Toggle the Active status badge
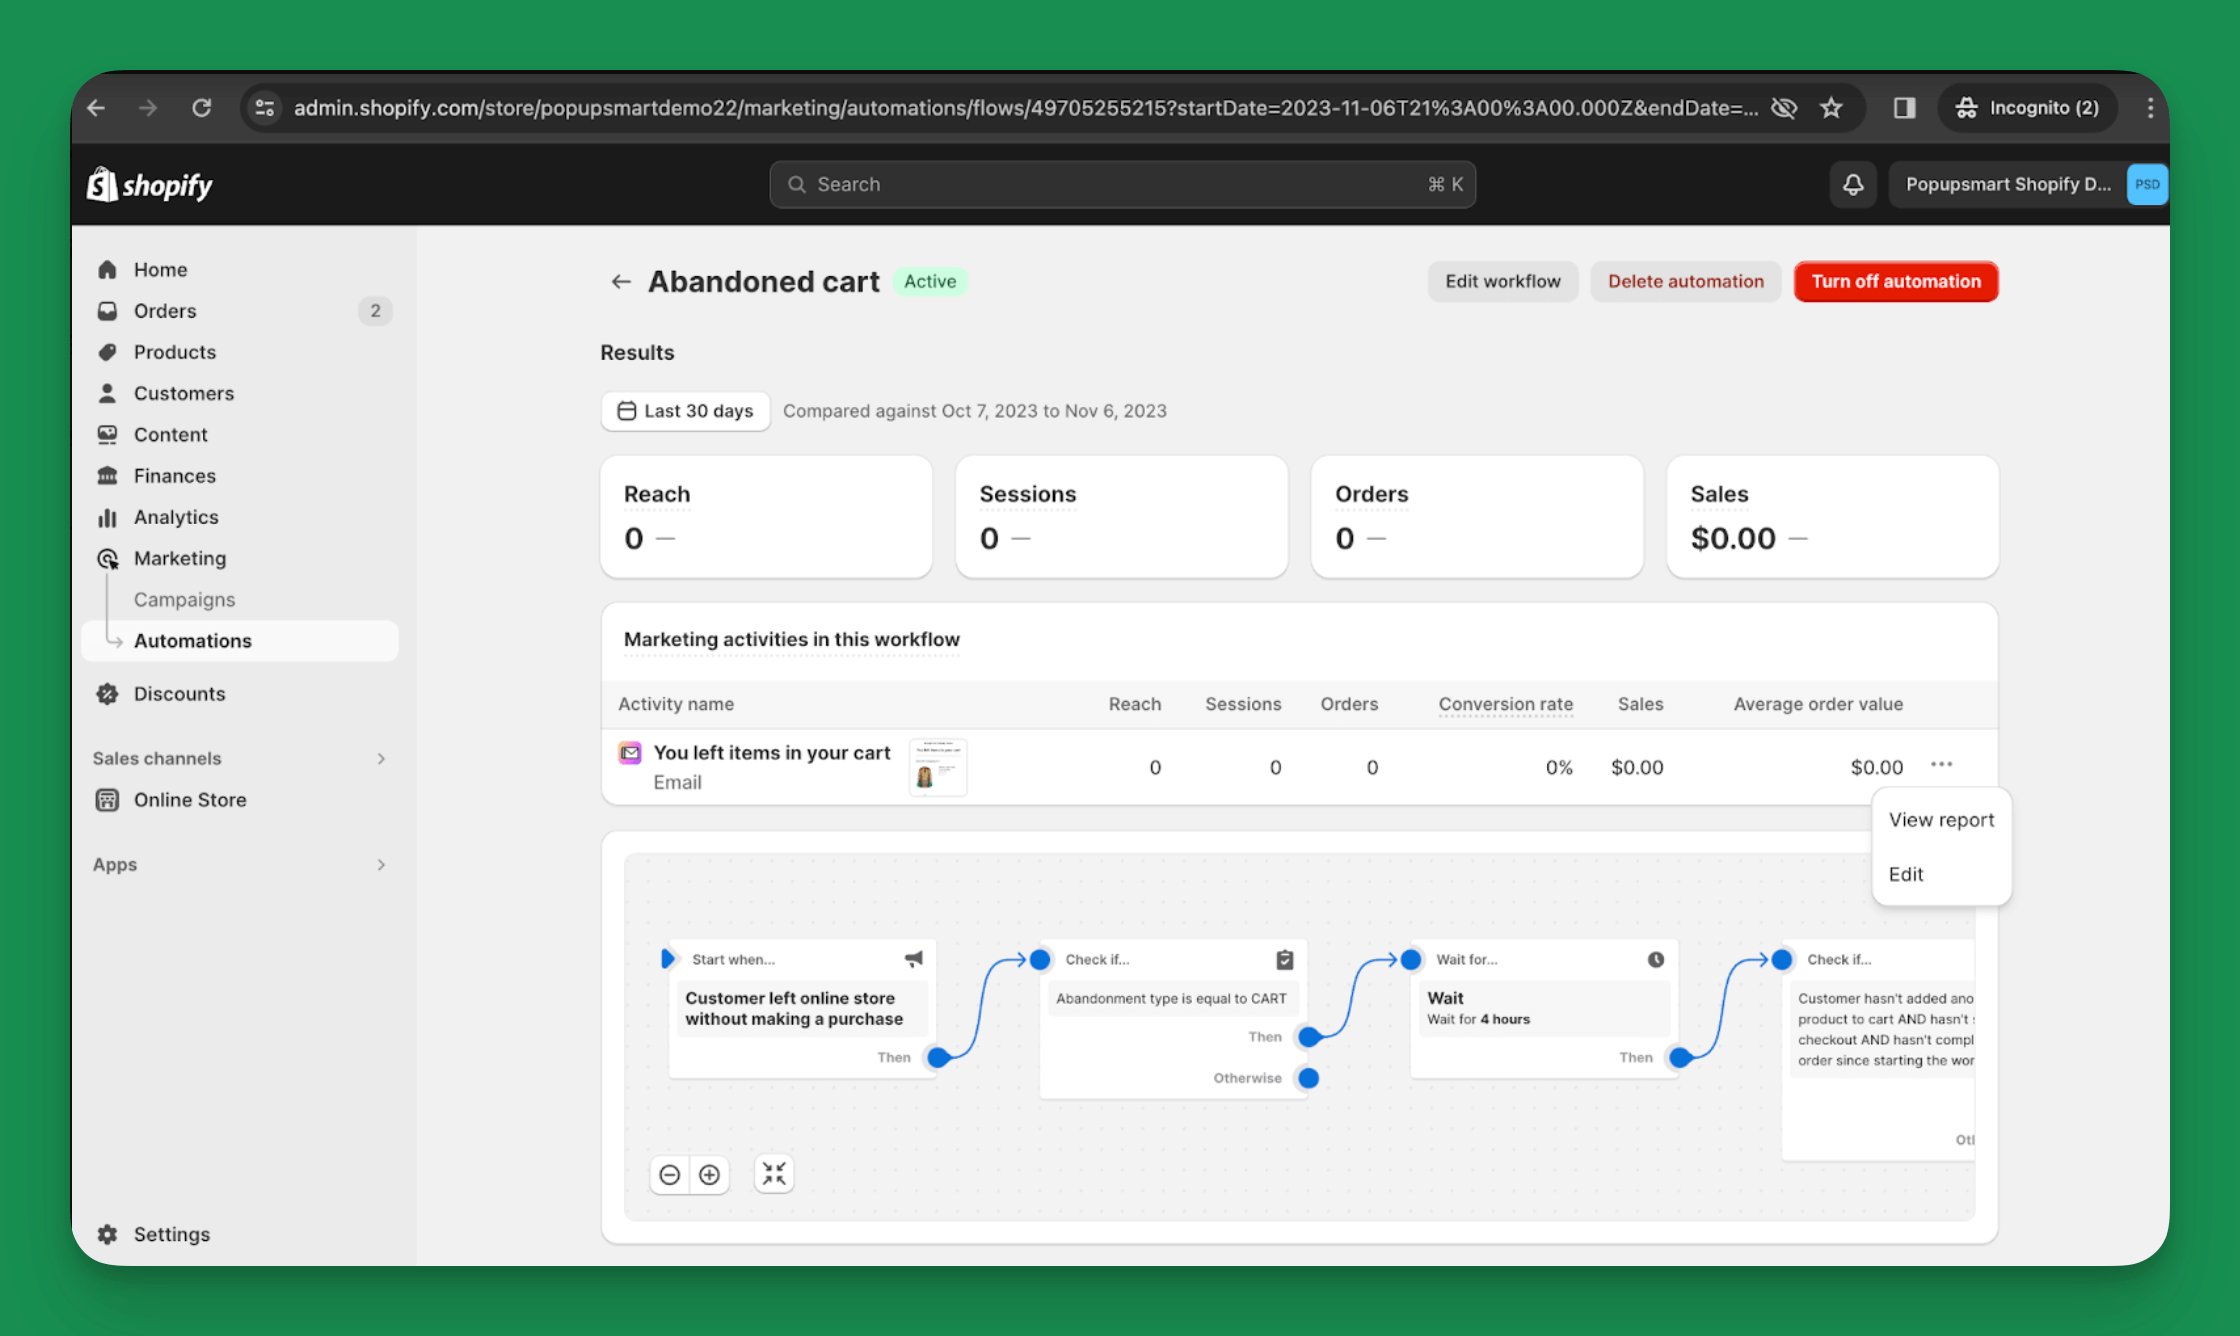 click(x=930, y=280)
